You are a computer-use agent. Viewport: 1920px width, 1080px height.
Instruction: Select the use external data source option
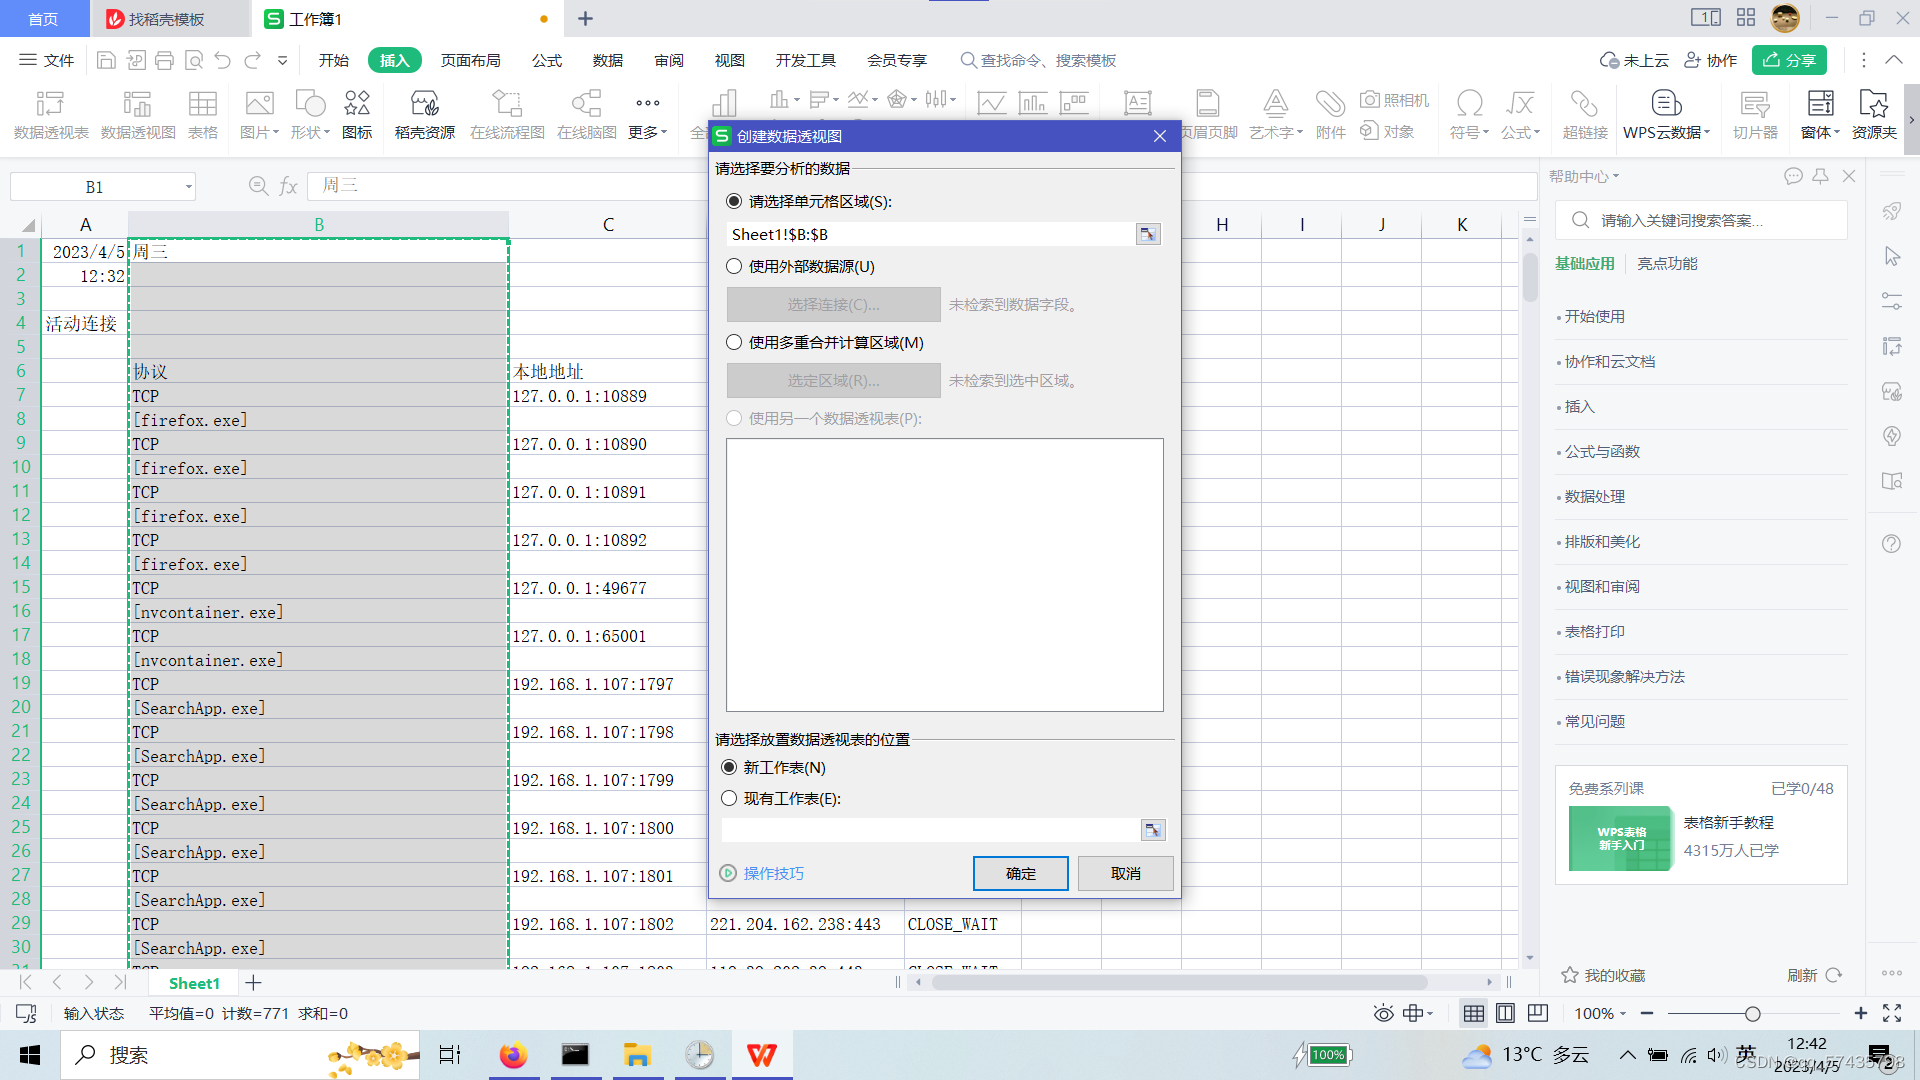point(734,266)
